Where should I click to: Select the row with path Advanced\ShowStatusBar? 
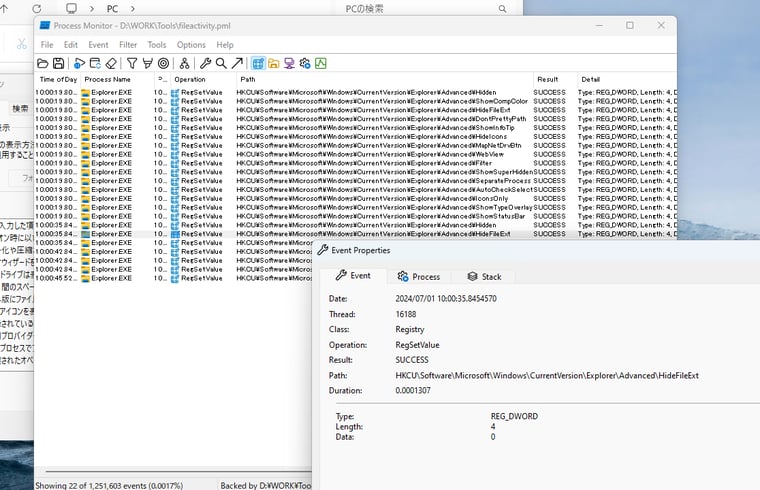355,216
